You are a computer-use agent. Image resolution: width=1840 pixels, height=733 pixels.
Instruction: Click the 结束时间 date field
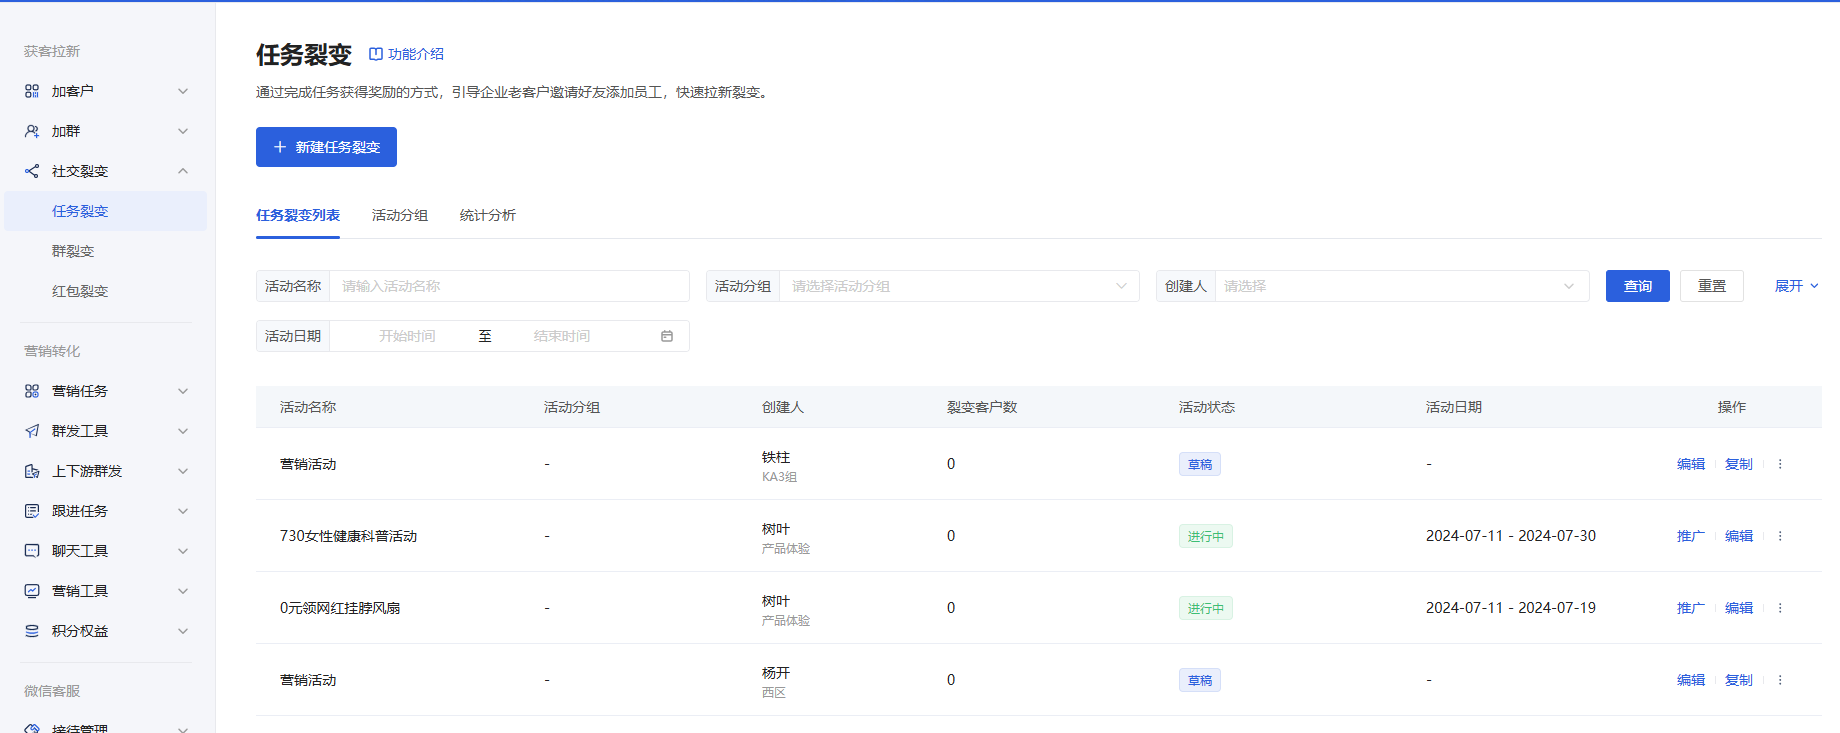coord(562,336)
